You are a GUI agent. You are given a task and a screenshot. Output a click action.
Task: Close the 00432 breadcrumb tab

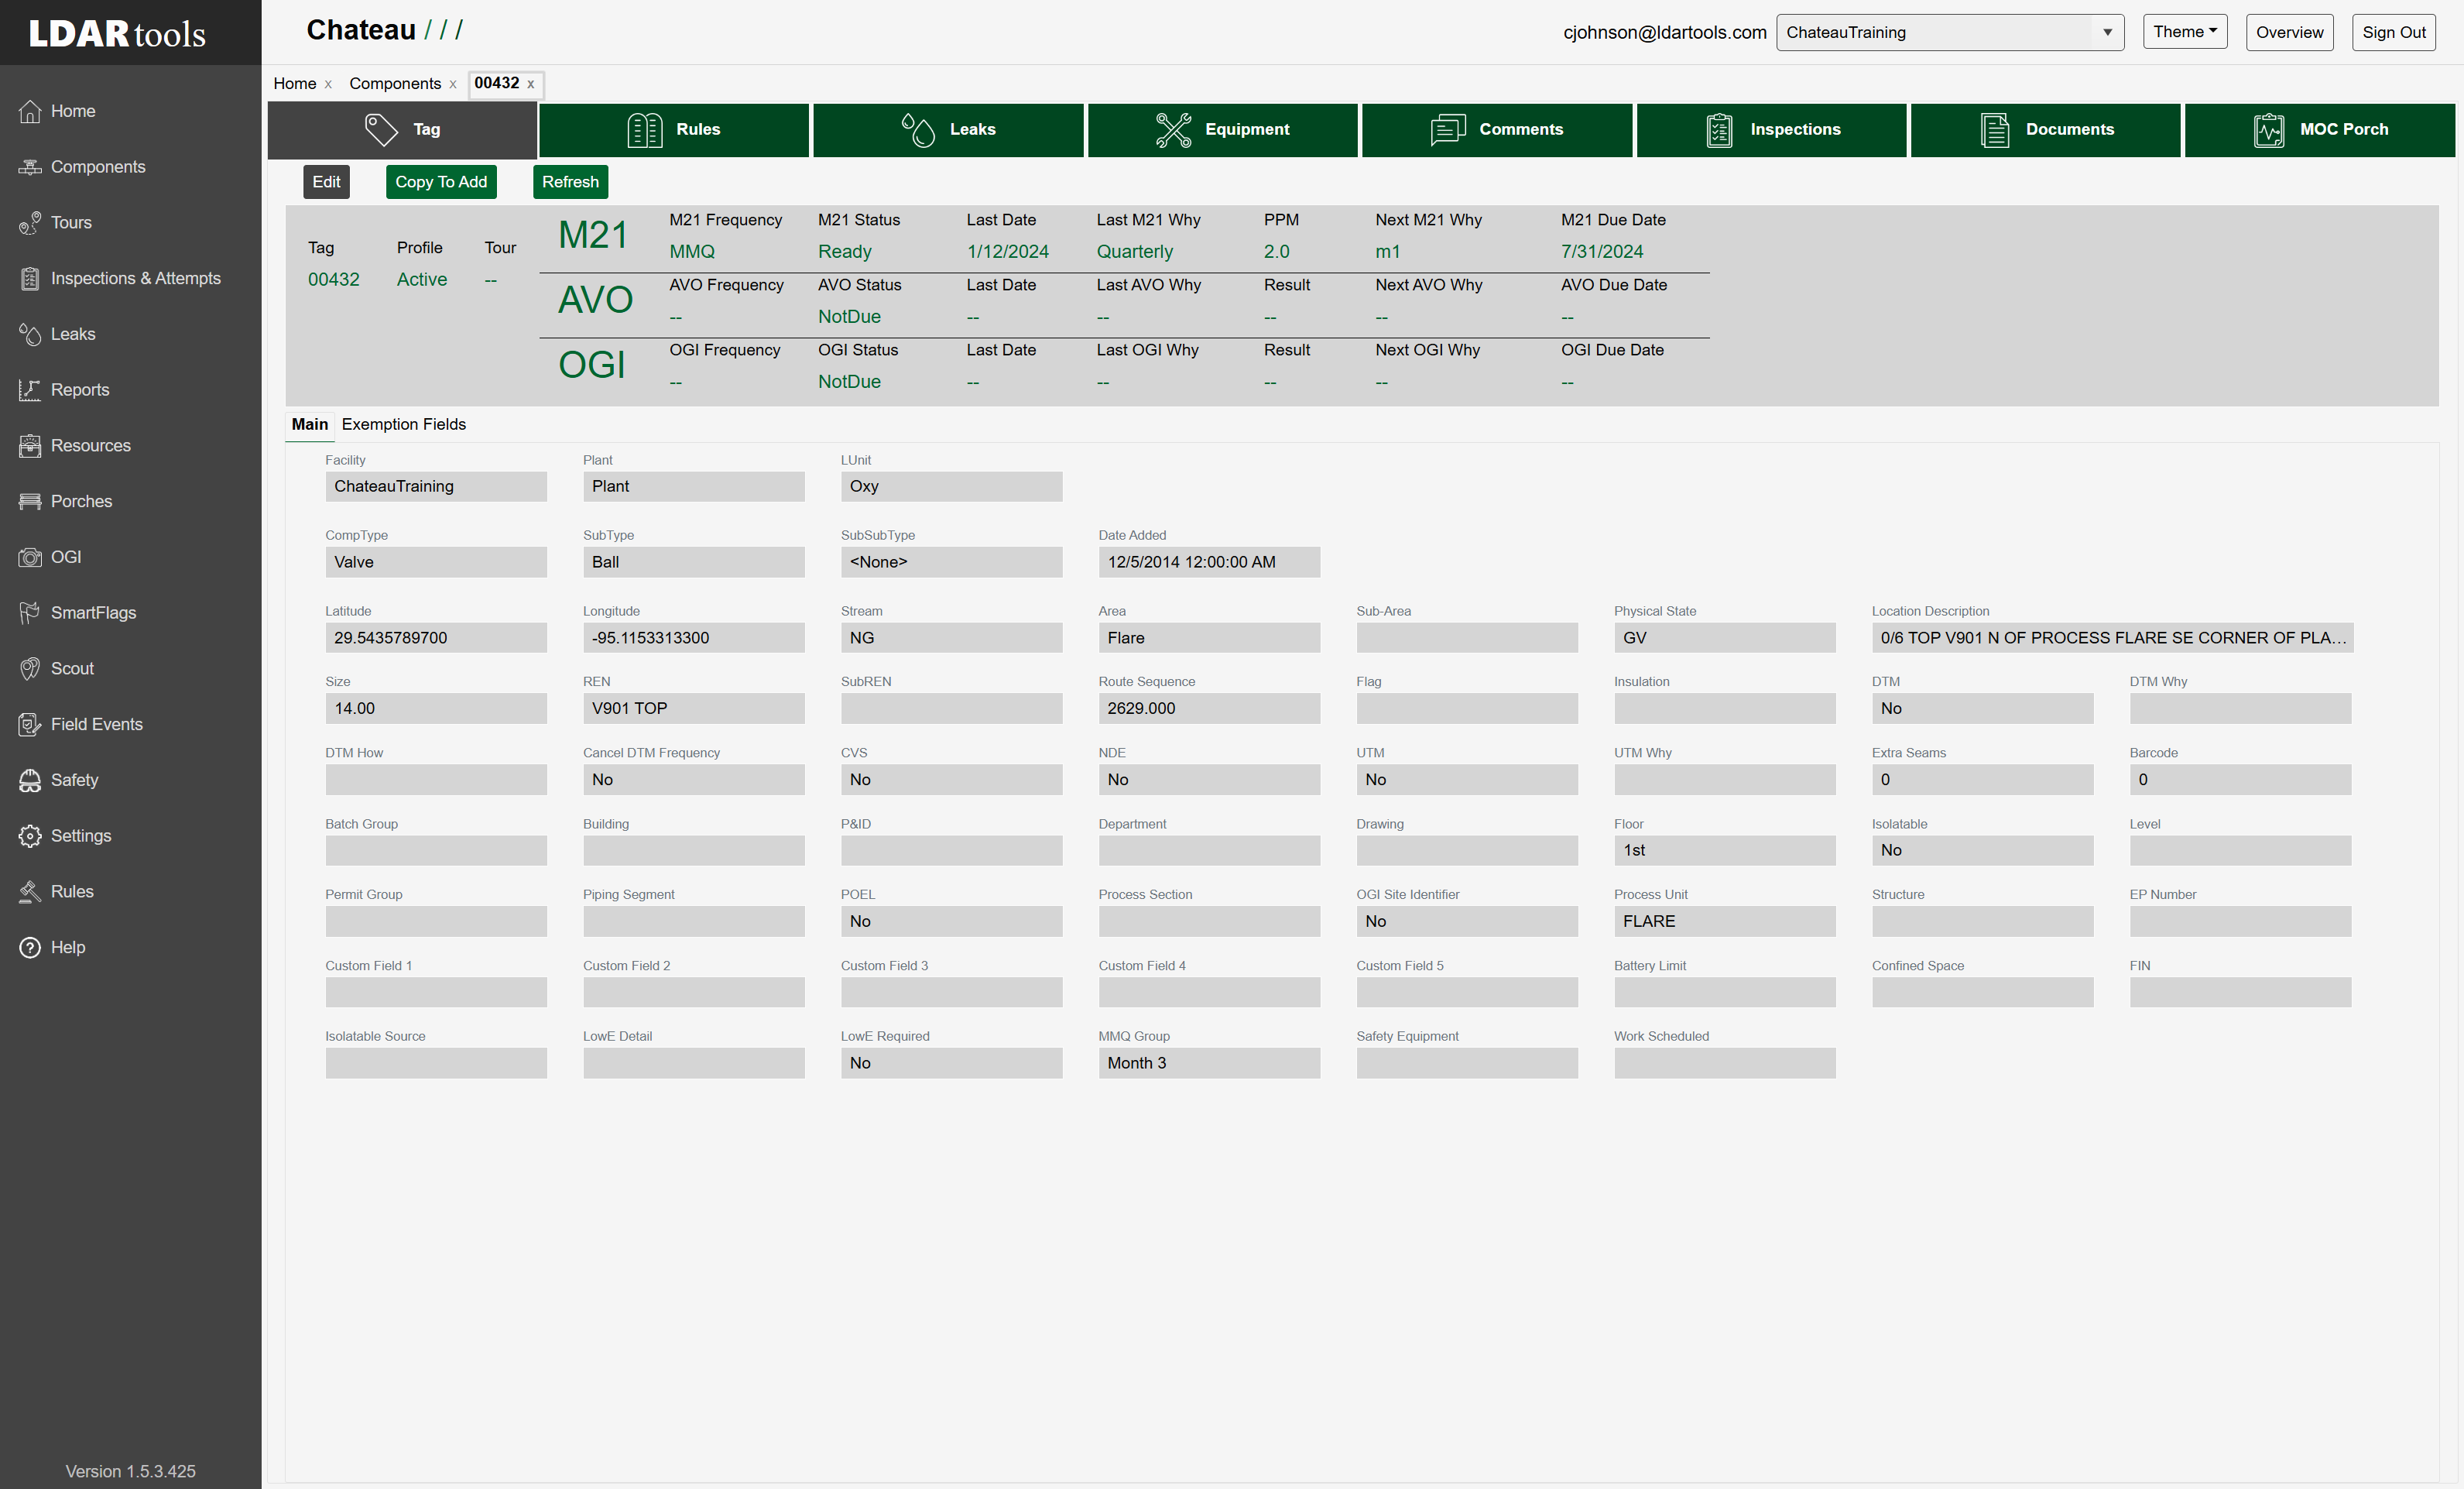[531, 84]
